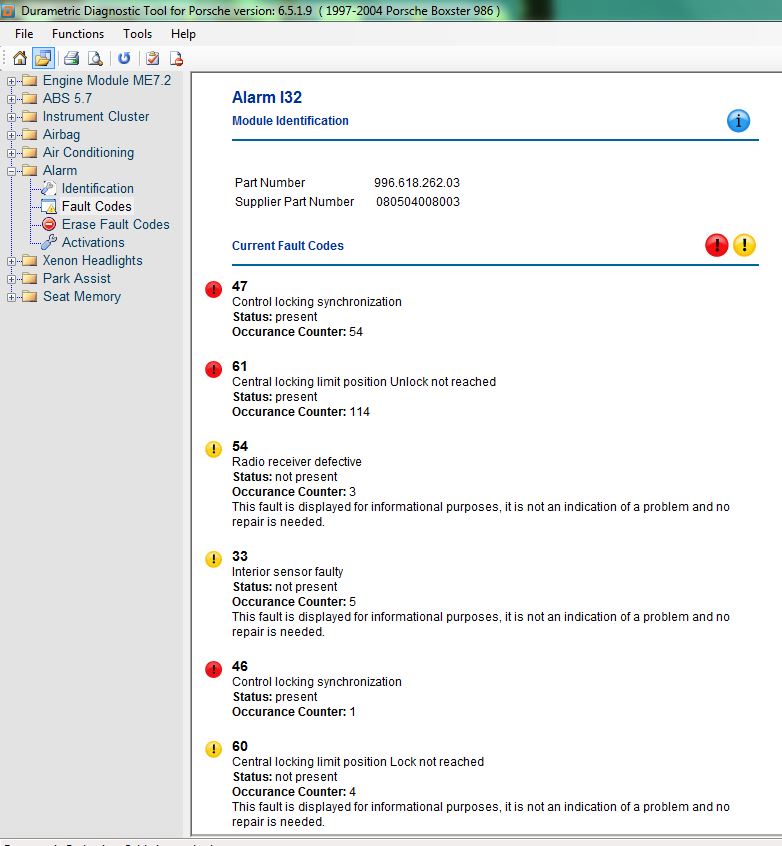
Task: Open Identification under Alarm
Action: coord(97,188)
